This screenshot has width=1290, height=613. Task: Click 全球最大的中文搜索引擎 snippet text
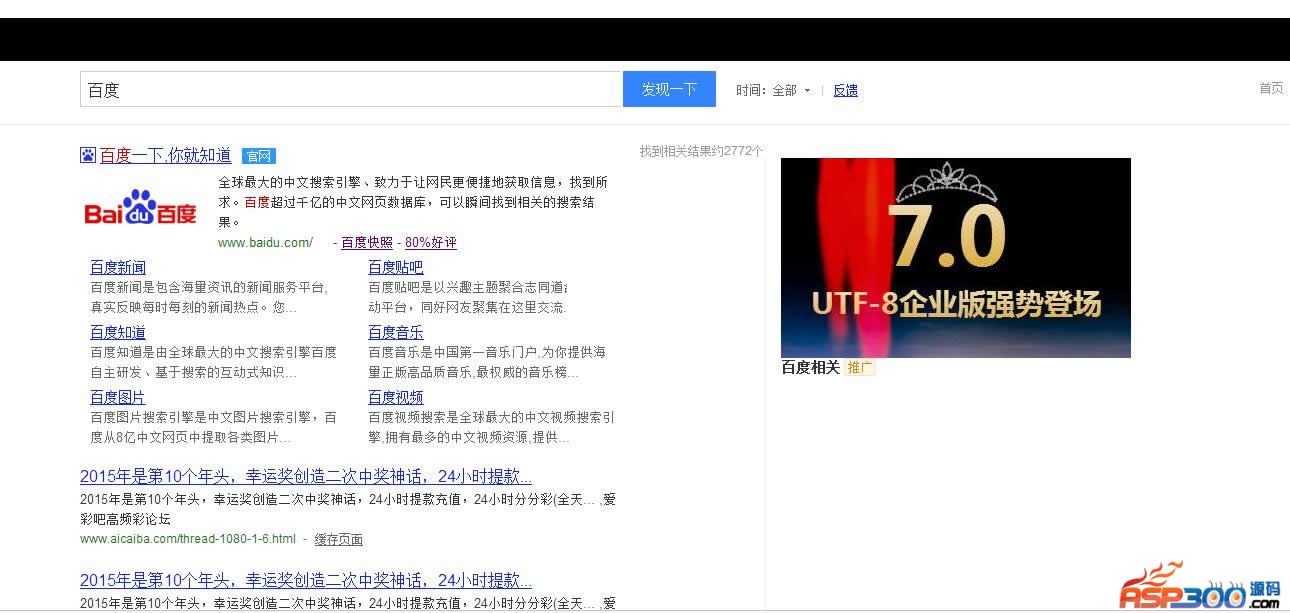coord(413,202)
